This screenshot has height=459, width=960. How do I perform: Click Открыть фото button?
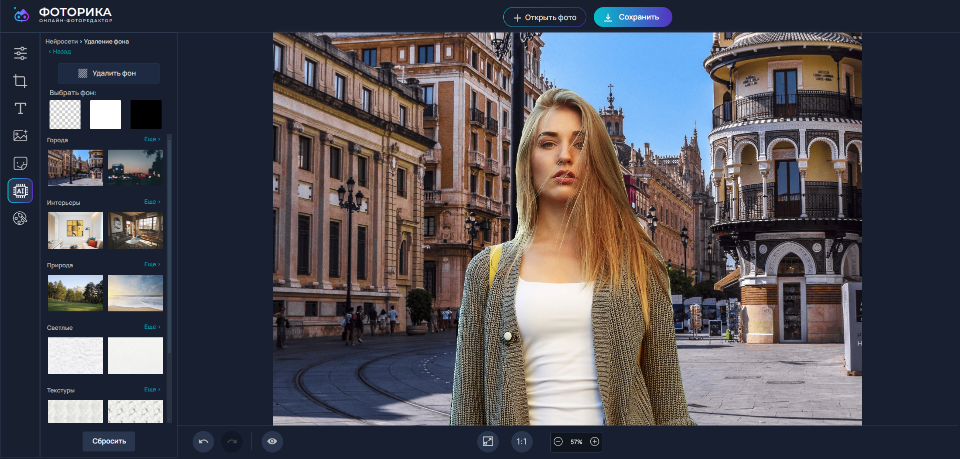click(544, 17)
